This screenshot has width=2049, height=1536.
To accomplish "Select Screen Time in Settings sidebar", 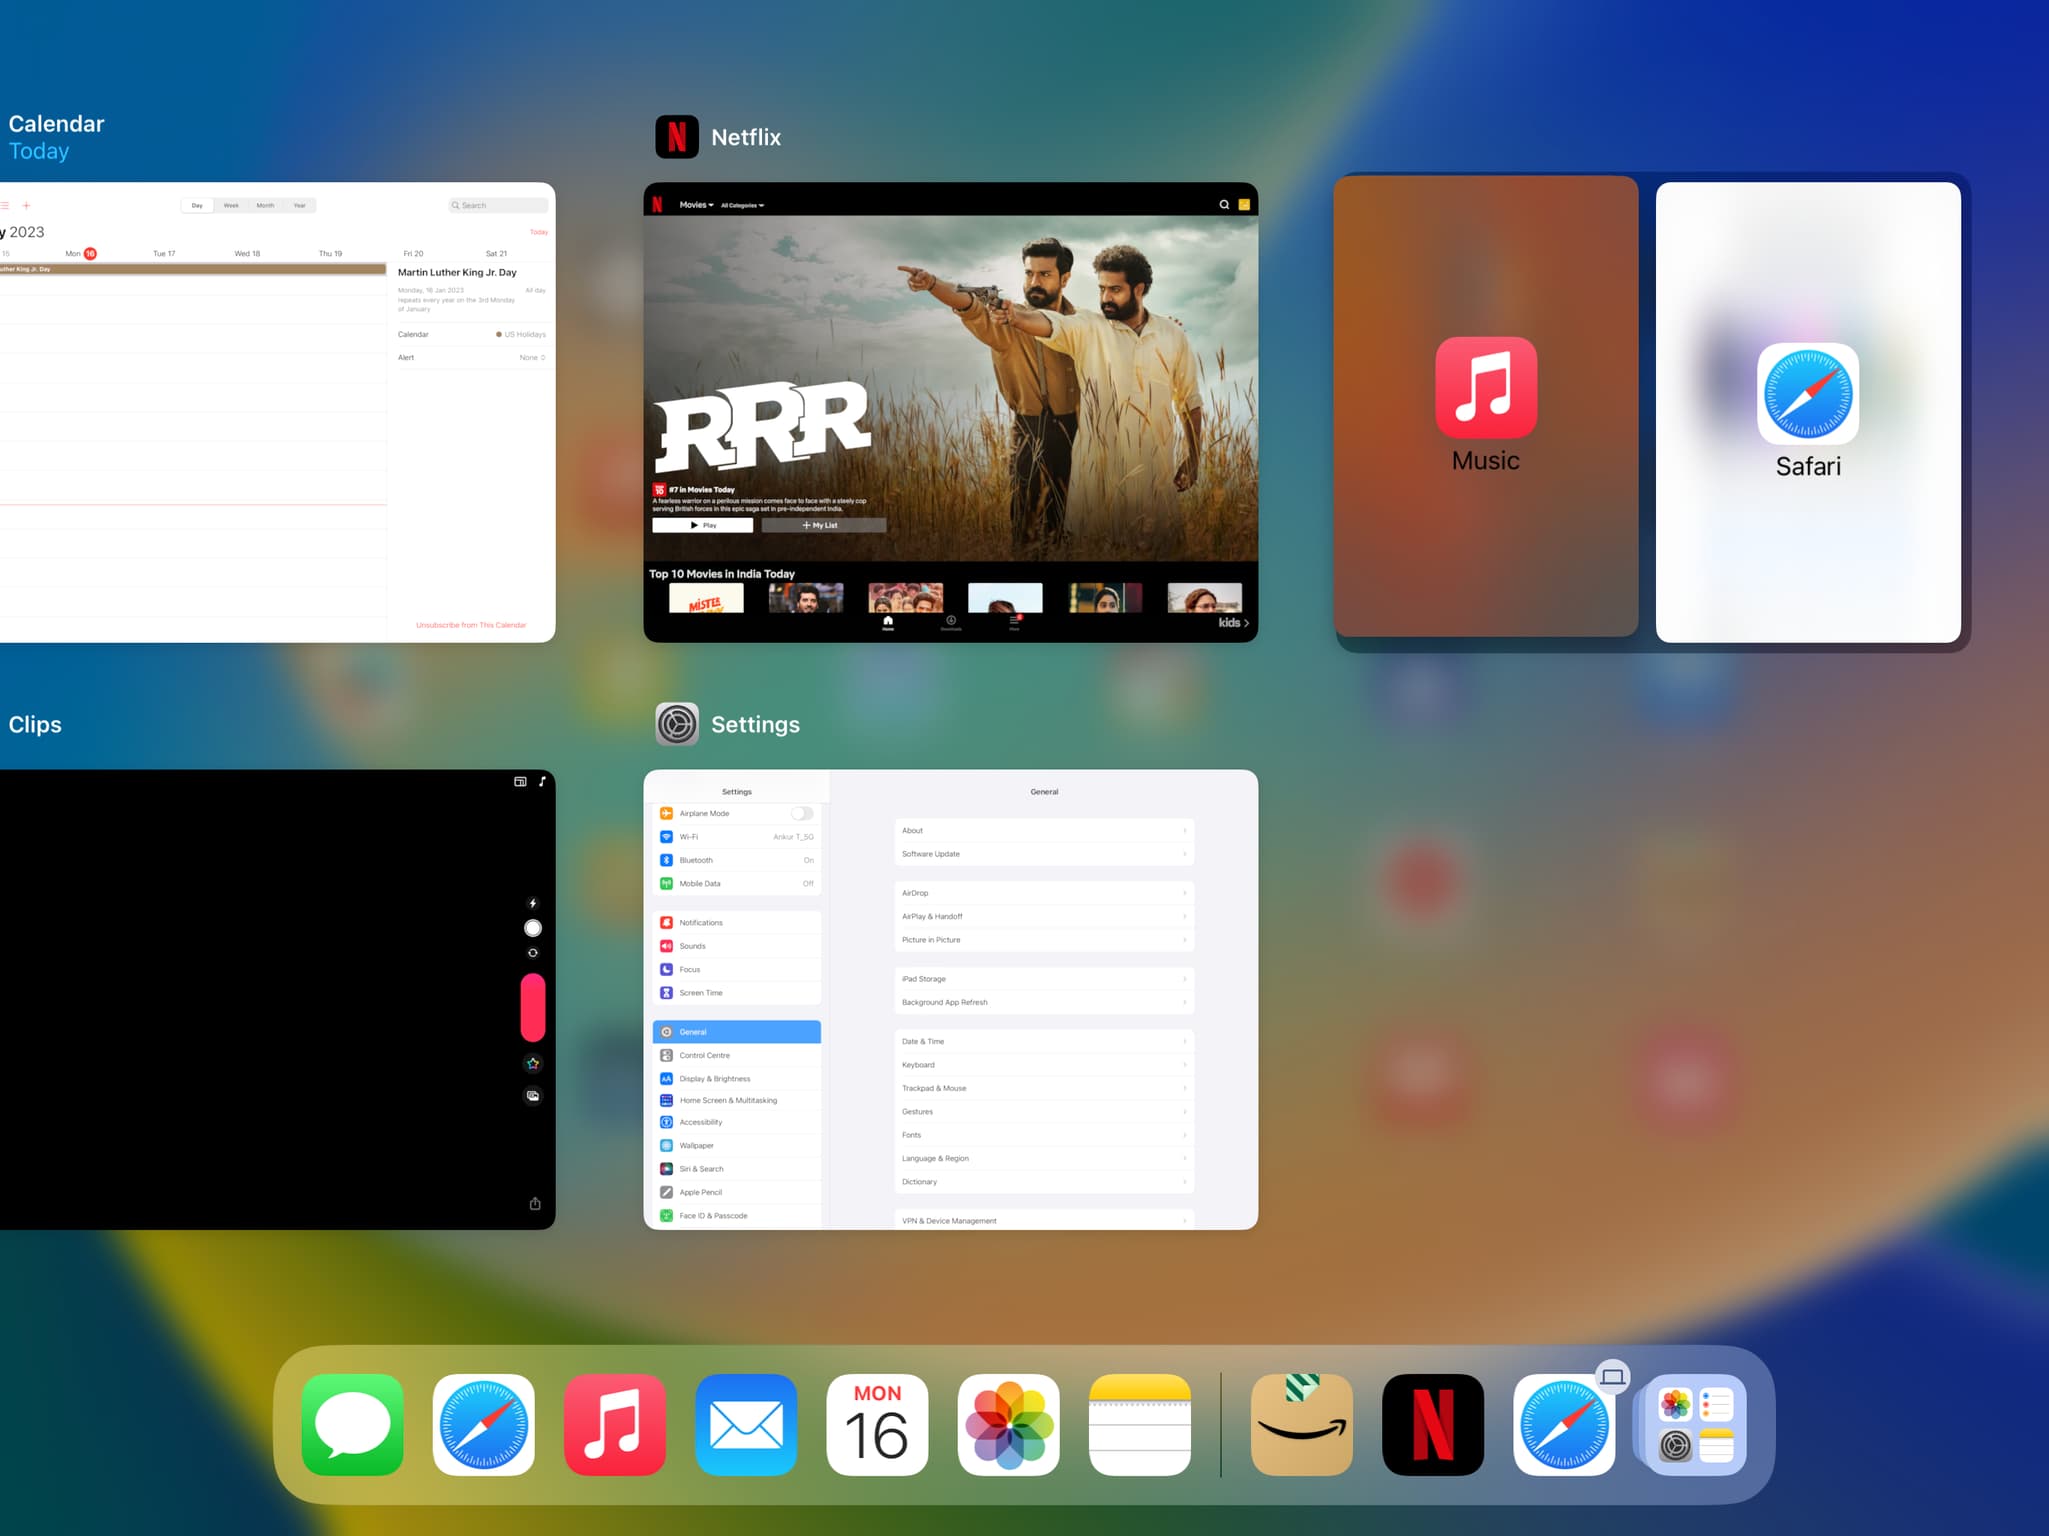I will coord(737,993).
